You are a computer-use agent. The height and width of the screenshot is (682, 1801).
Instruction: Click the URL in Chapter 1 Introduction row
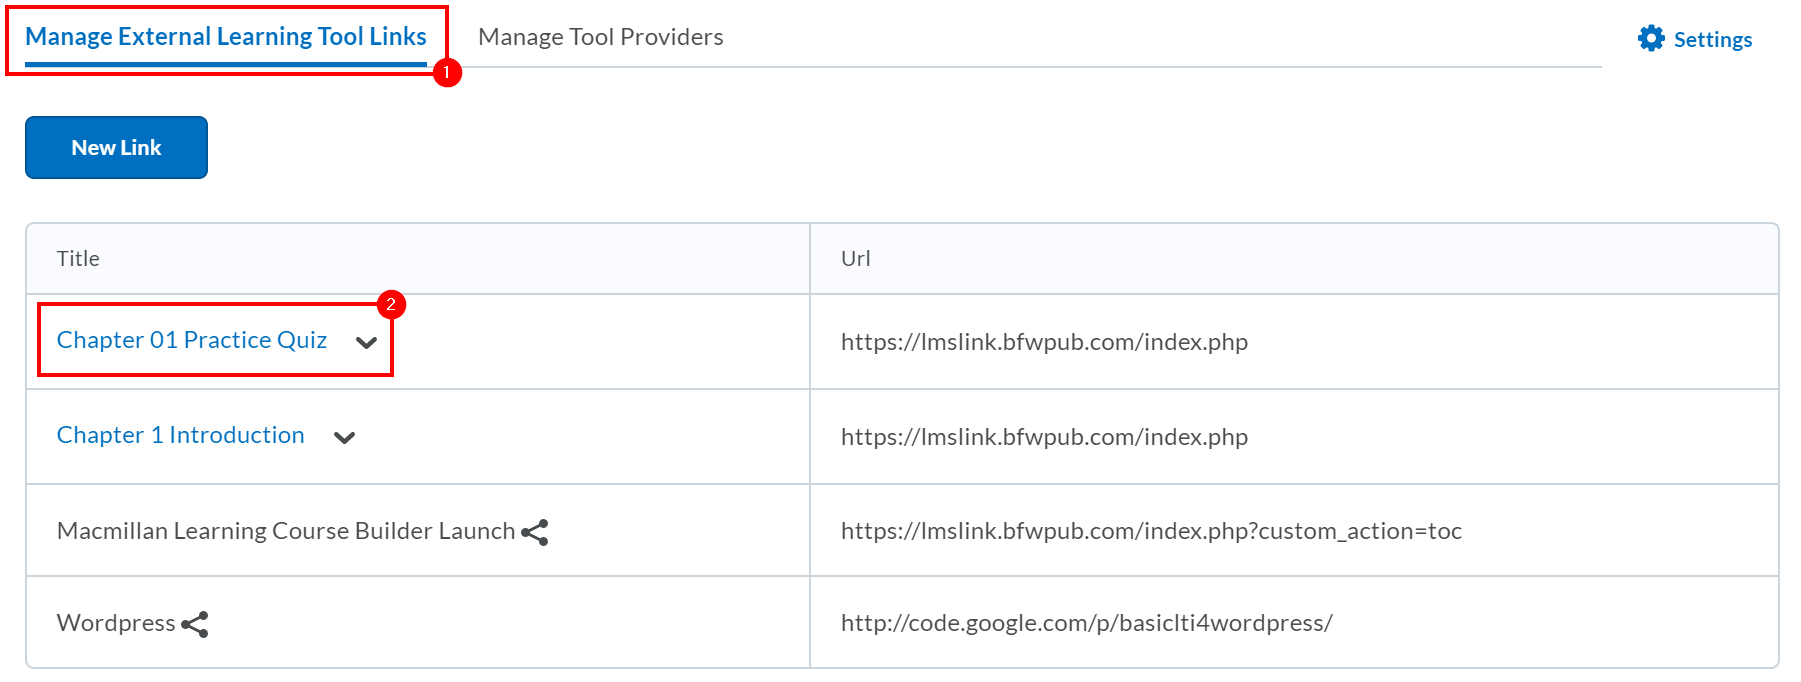[1044, 437]
